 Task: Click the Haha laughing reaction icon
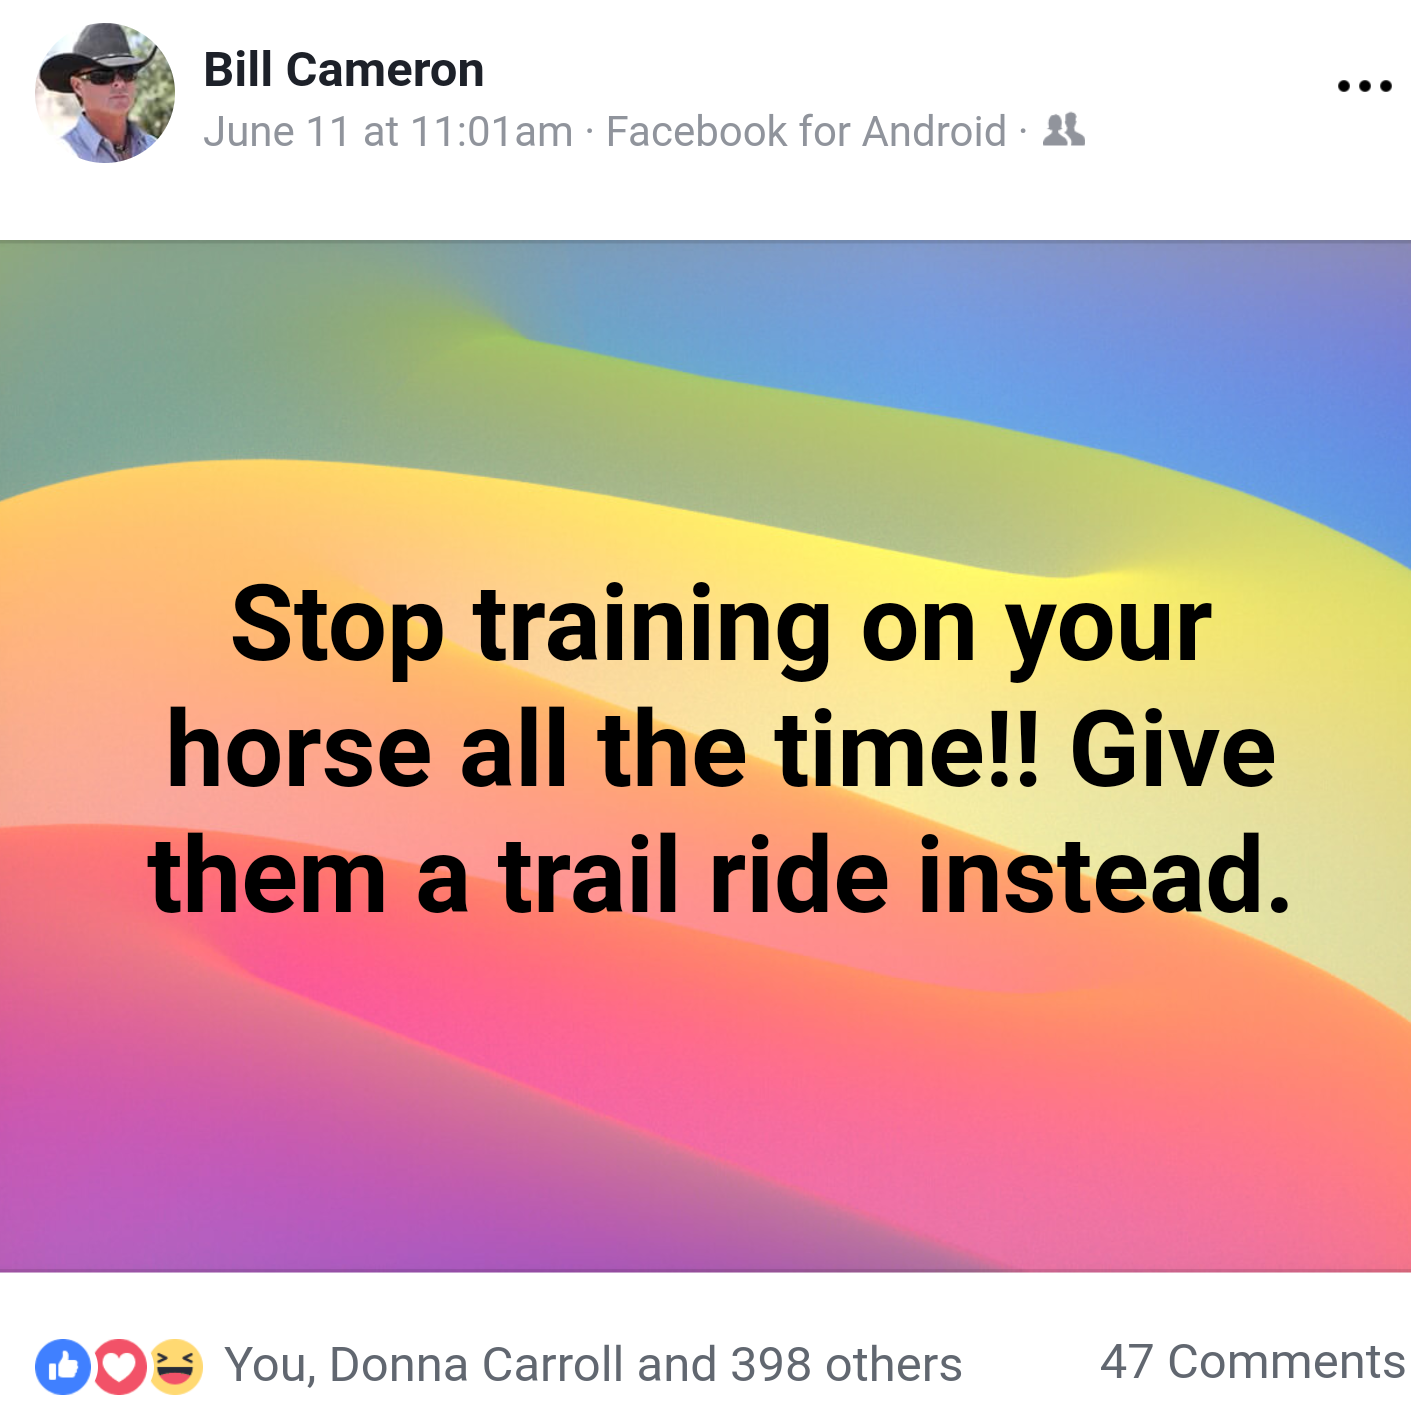pos(177,1366)
